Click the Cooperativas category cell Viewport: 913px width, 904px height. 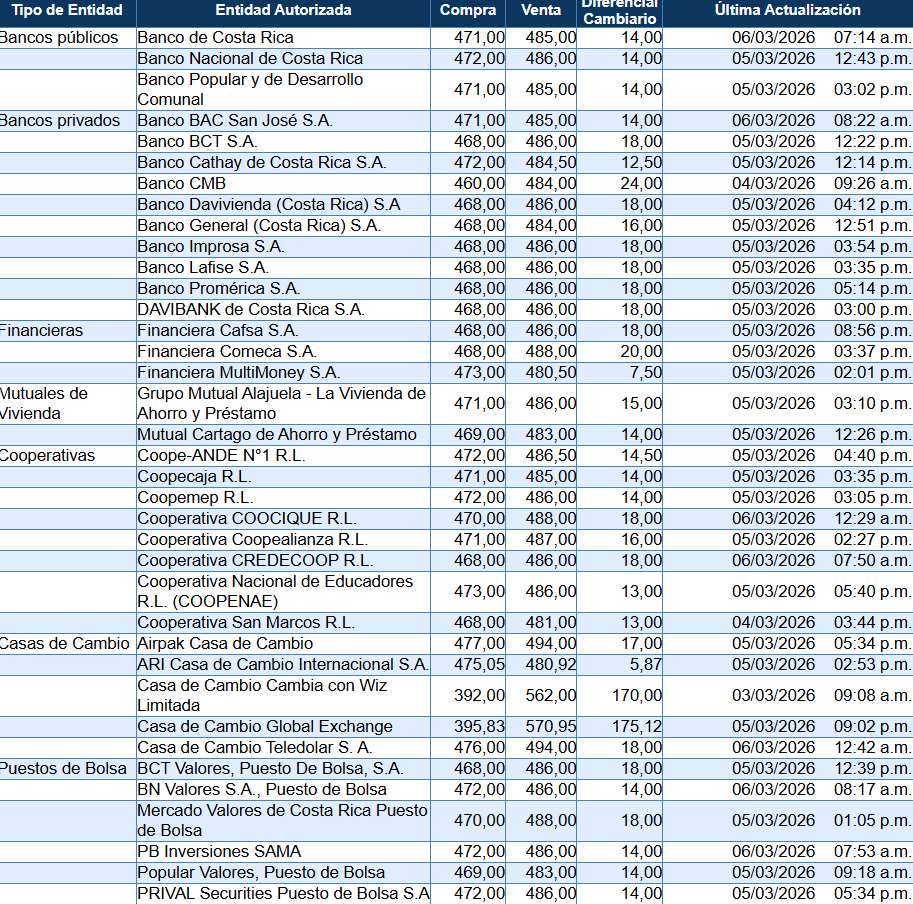(48, 455)
